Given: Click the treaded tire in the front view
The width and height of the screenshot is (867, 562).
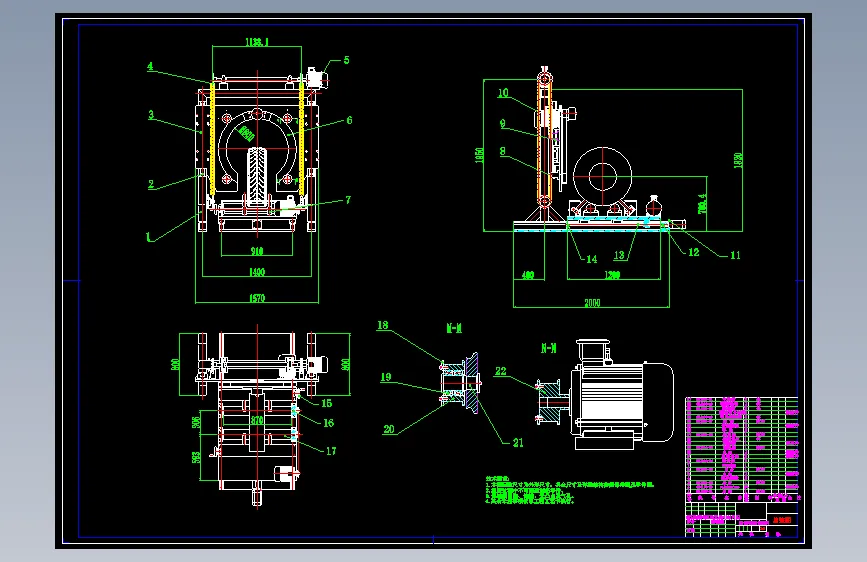Looking at the screenshot, I should pyautogui.click(x=257, y=176).
